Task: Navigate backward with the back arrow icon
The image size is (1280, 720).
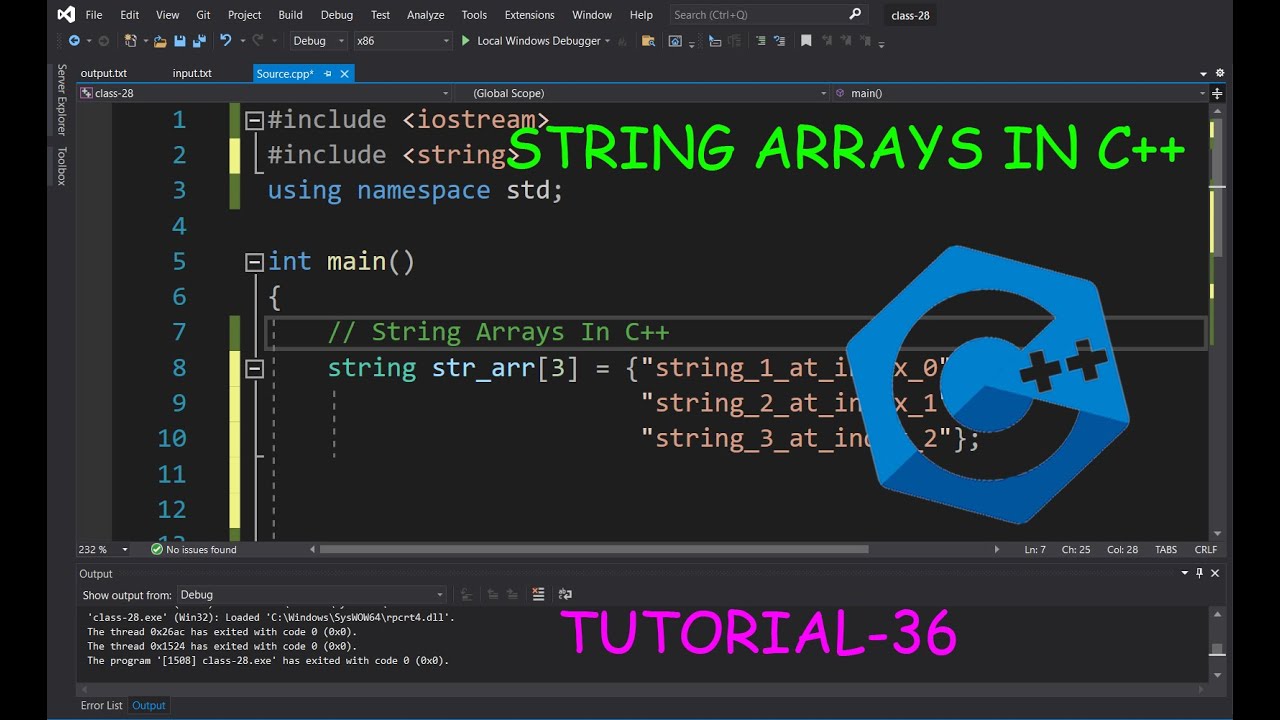Action: [74, 41]
